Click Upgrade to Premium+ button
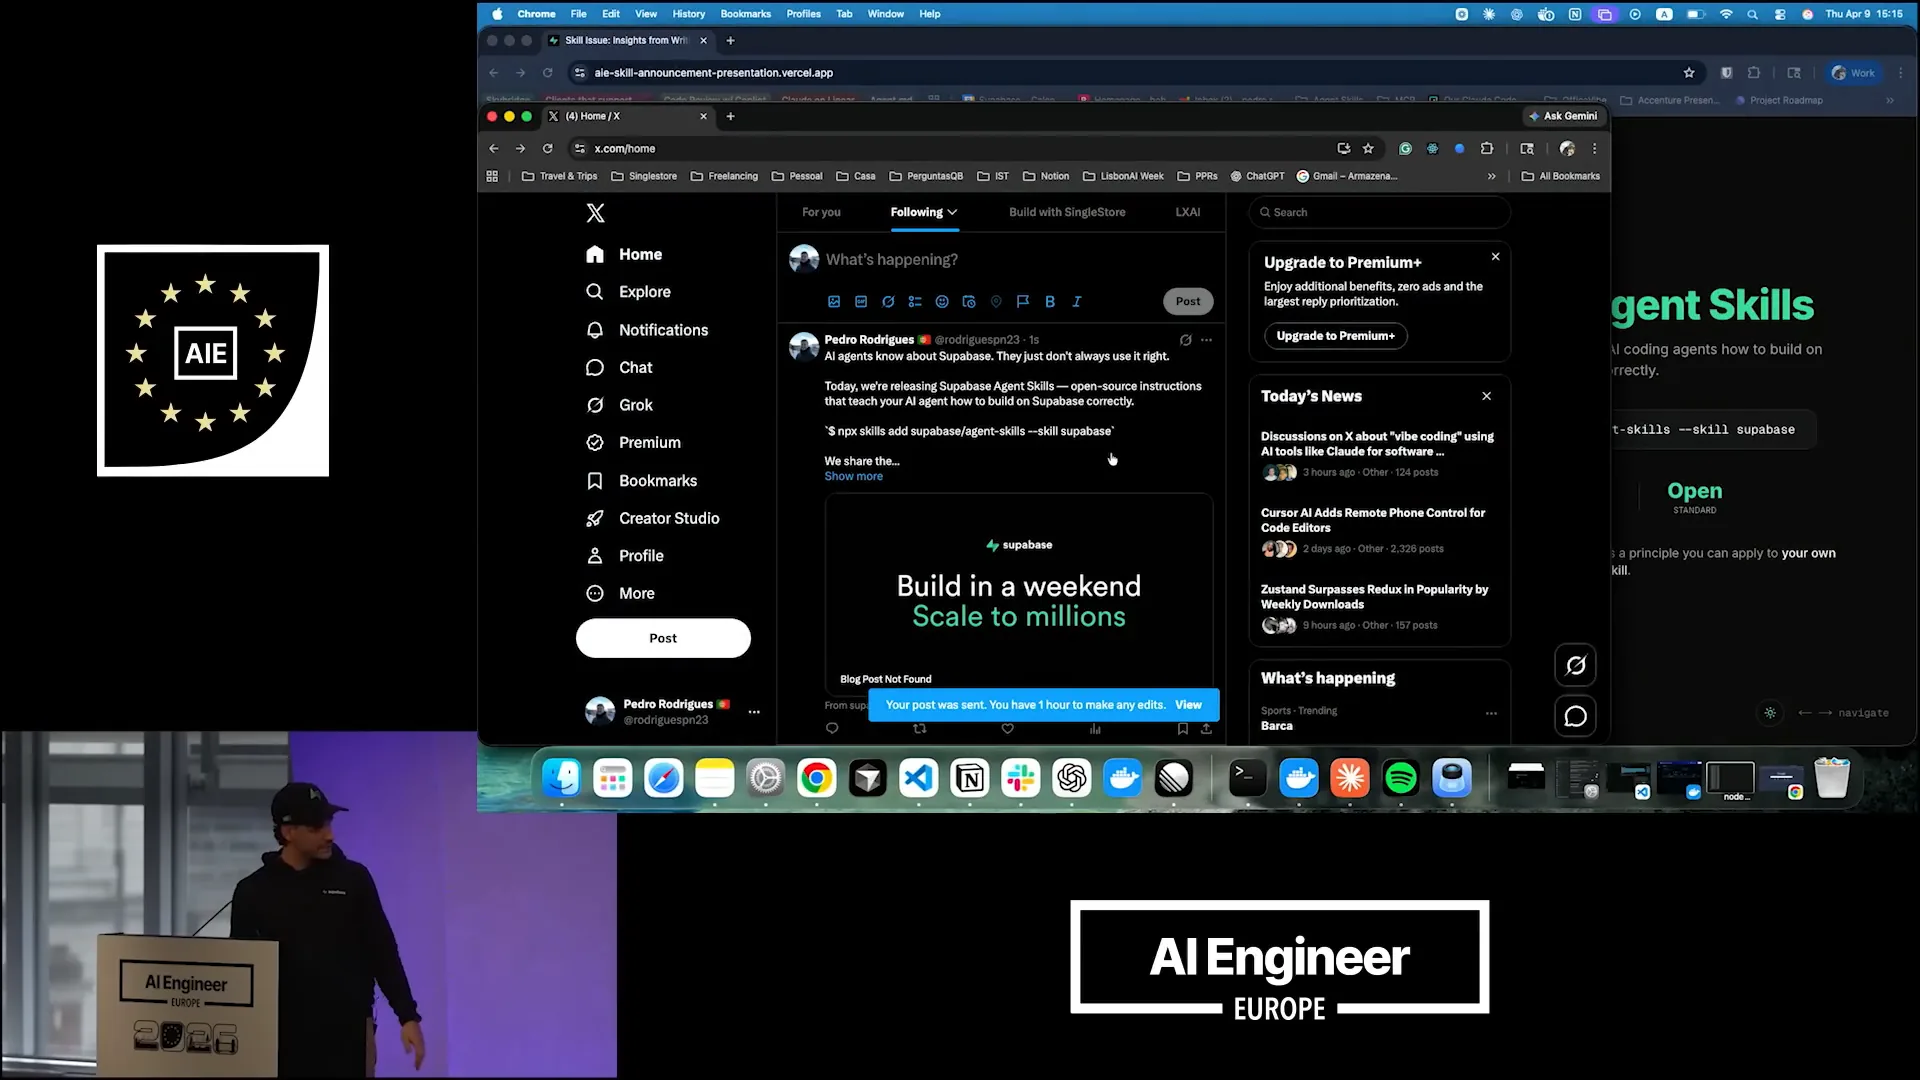The width and height of the screenshot is (1920, 1080). coord(1335,336)
